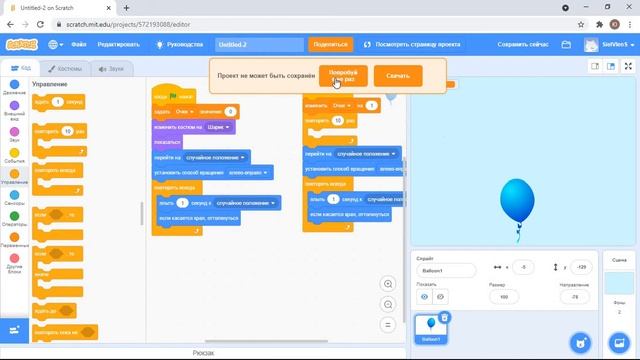The width and height of the screenshot is (640, 360).
Task: Open the Очки variable dropdown in set block
Action: (x=184, y=111)
